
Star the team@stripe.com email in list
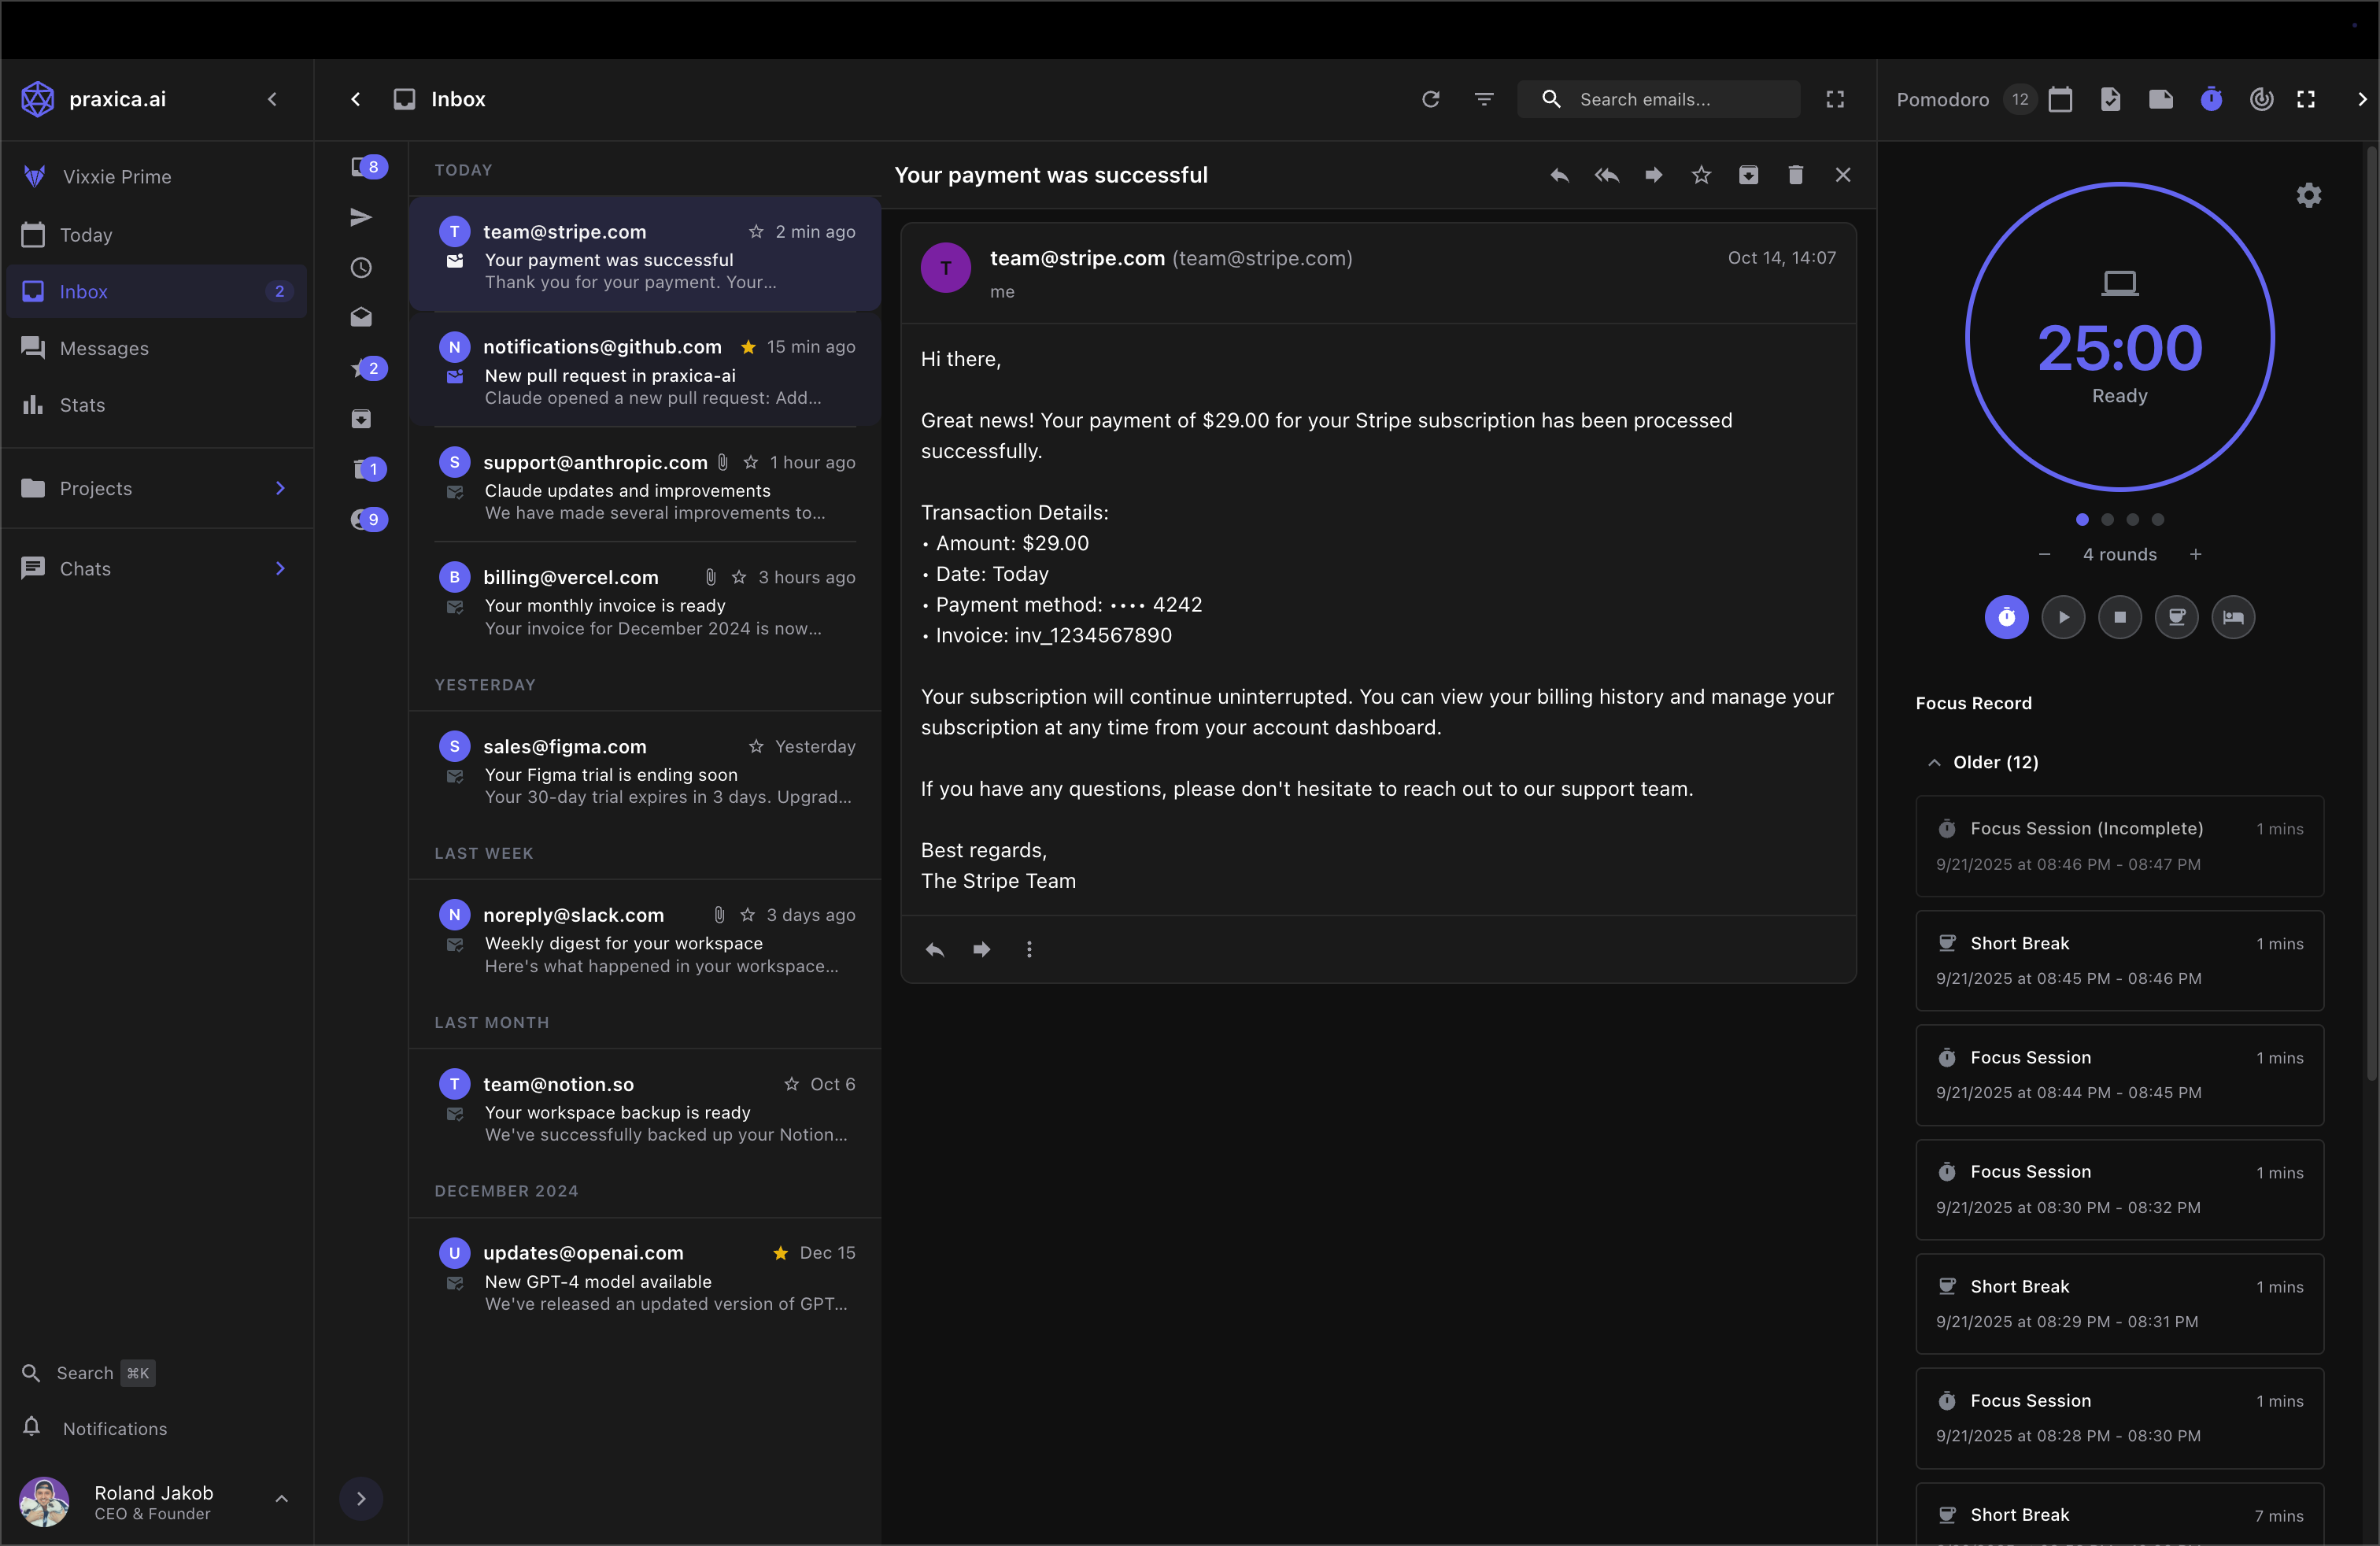coord(756,232)
